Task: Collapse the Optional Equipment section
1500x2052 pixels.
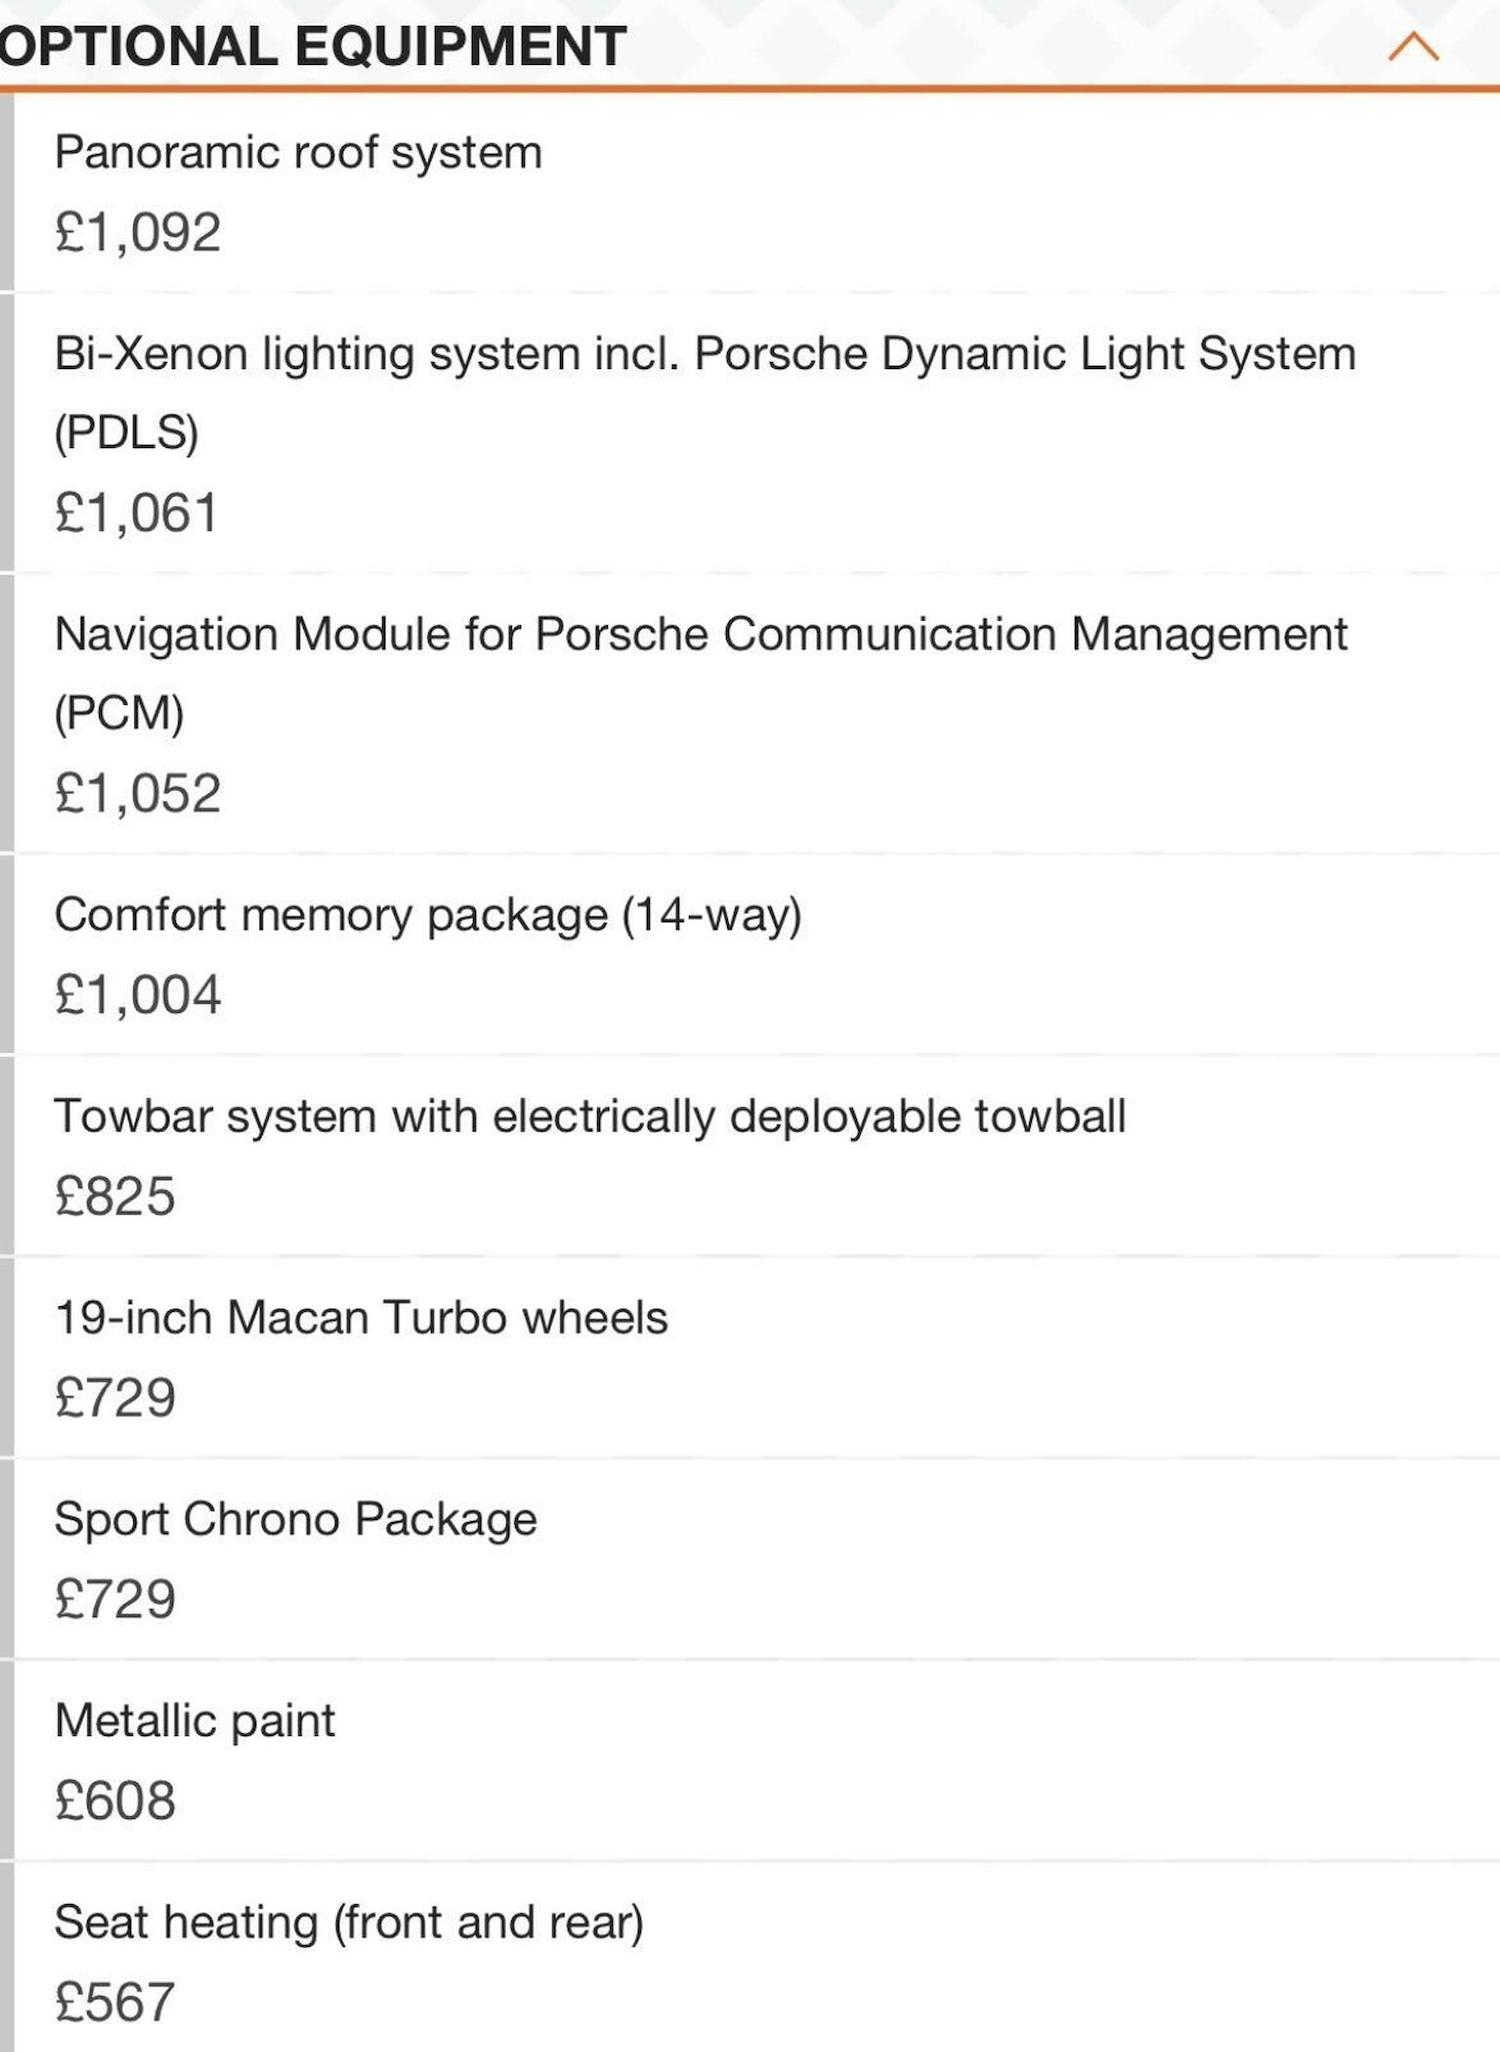Action: (x=1411, y=47)
